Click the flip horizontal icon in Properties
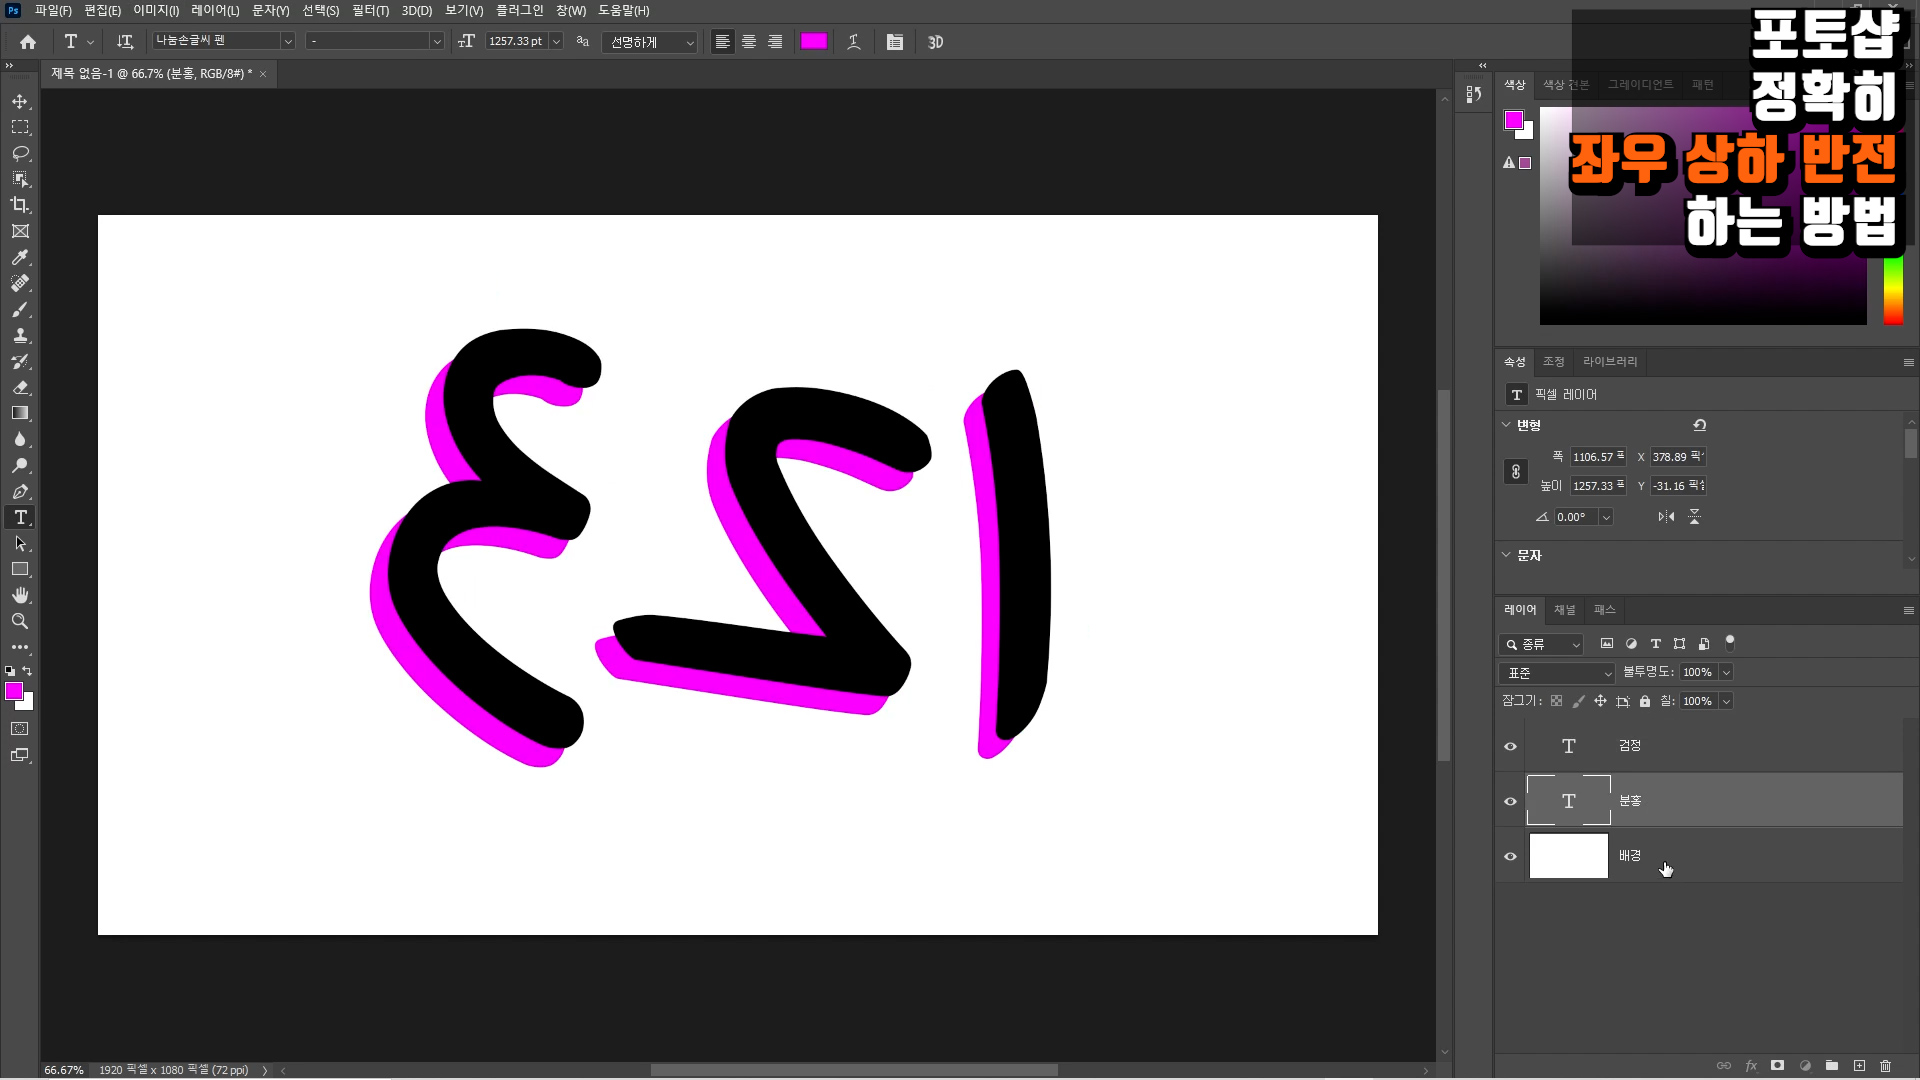The width and height of the screenshot is (1920, 1080). (1666, 517)
